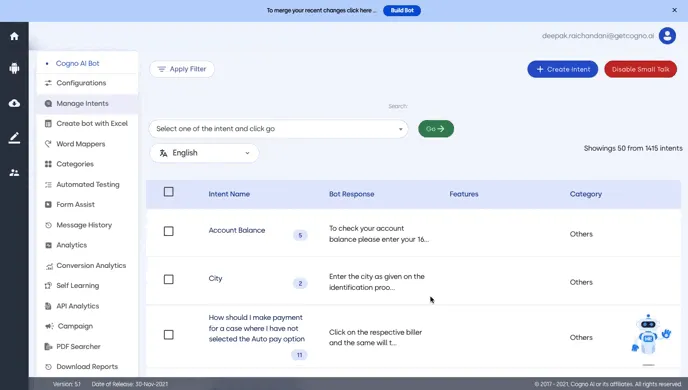Viewport: 688px width, 390px height.
Task: Click the Word Mappers icon
Action: tap(48, 144)
